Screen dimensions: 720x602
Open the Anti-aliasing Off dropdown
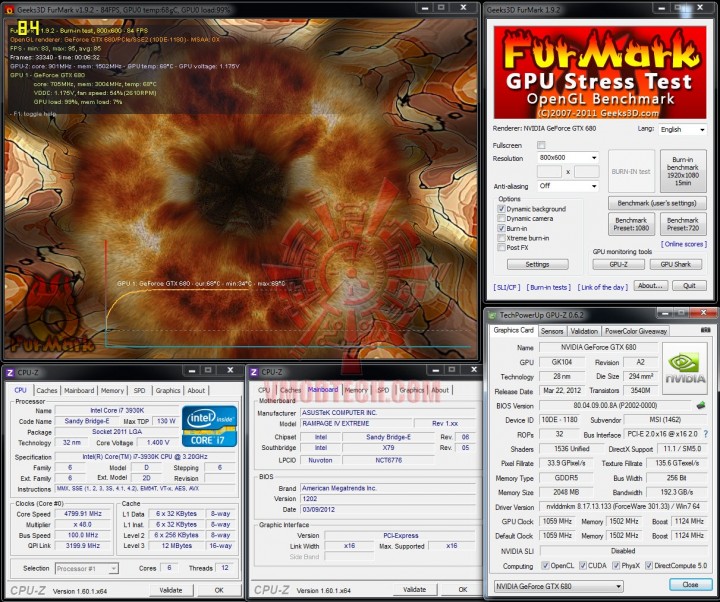click(x=568, y=186)
